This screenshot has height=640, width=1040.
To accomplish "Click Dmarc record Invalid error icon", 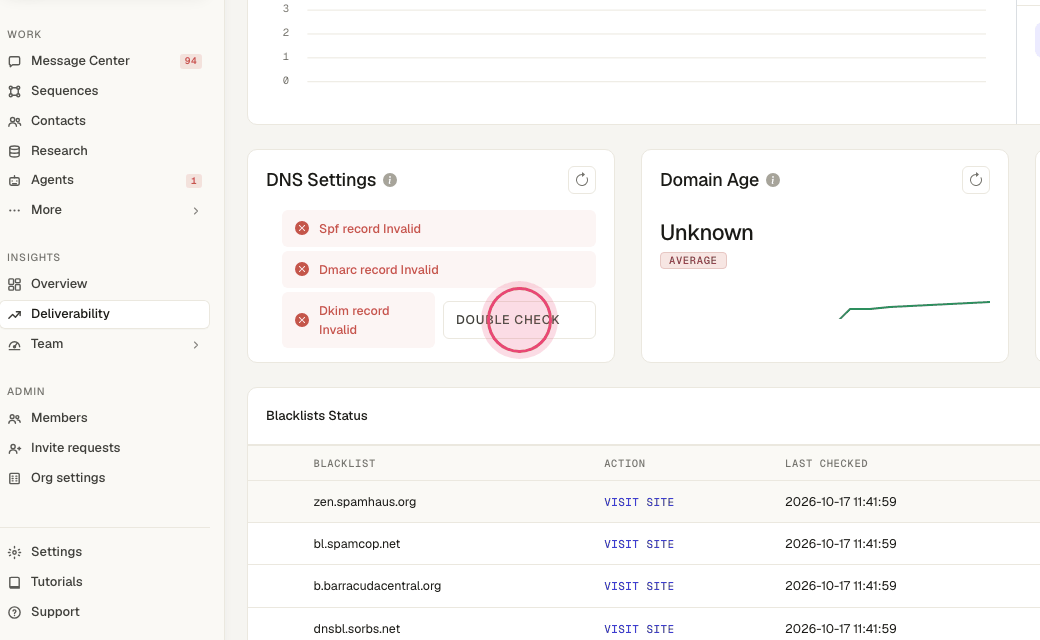I will (302, 269).
